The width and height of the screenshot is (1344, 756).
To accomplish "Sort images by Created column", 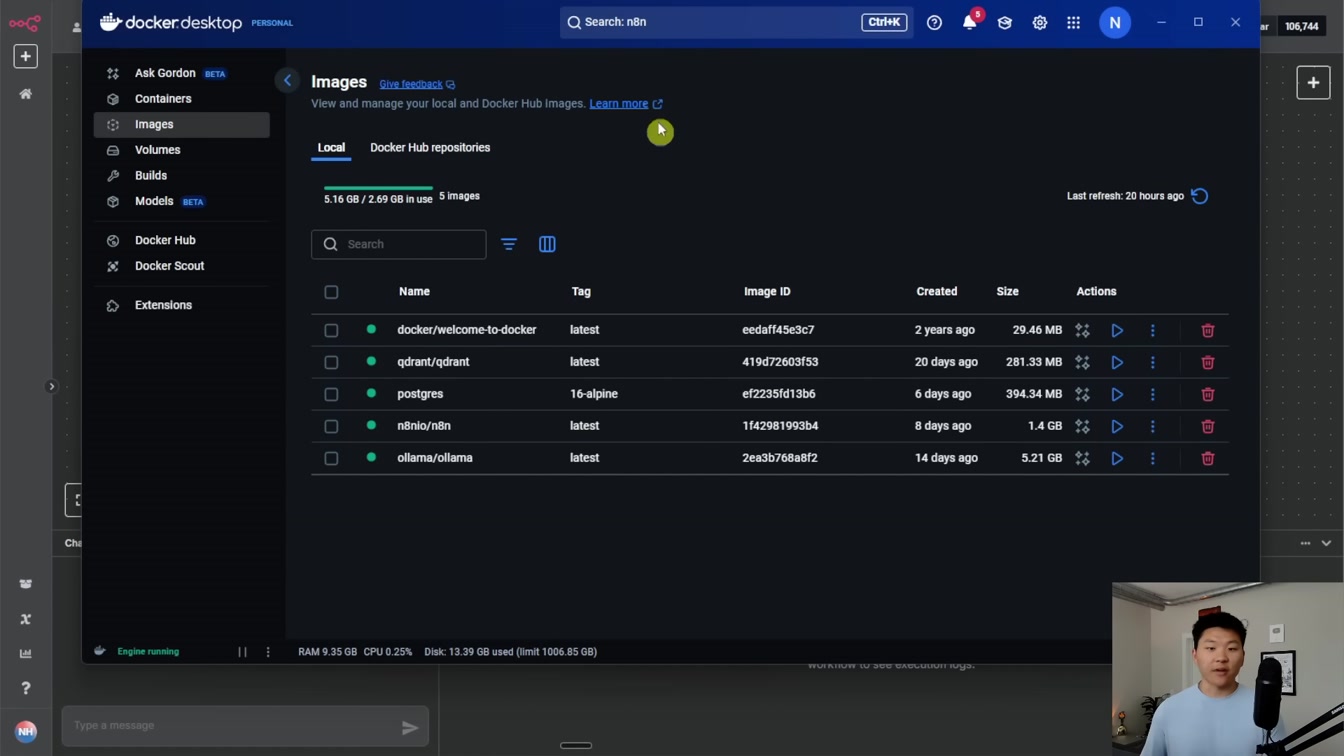I will tap(937, 292).
